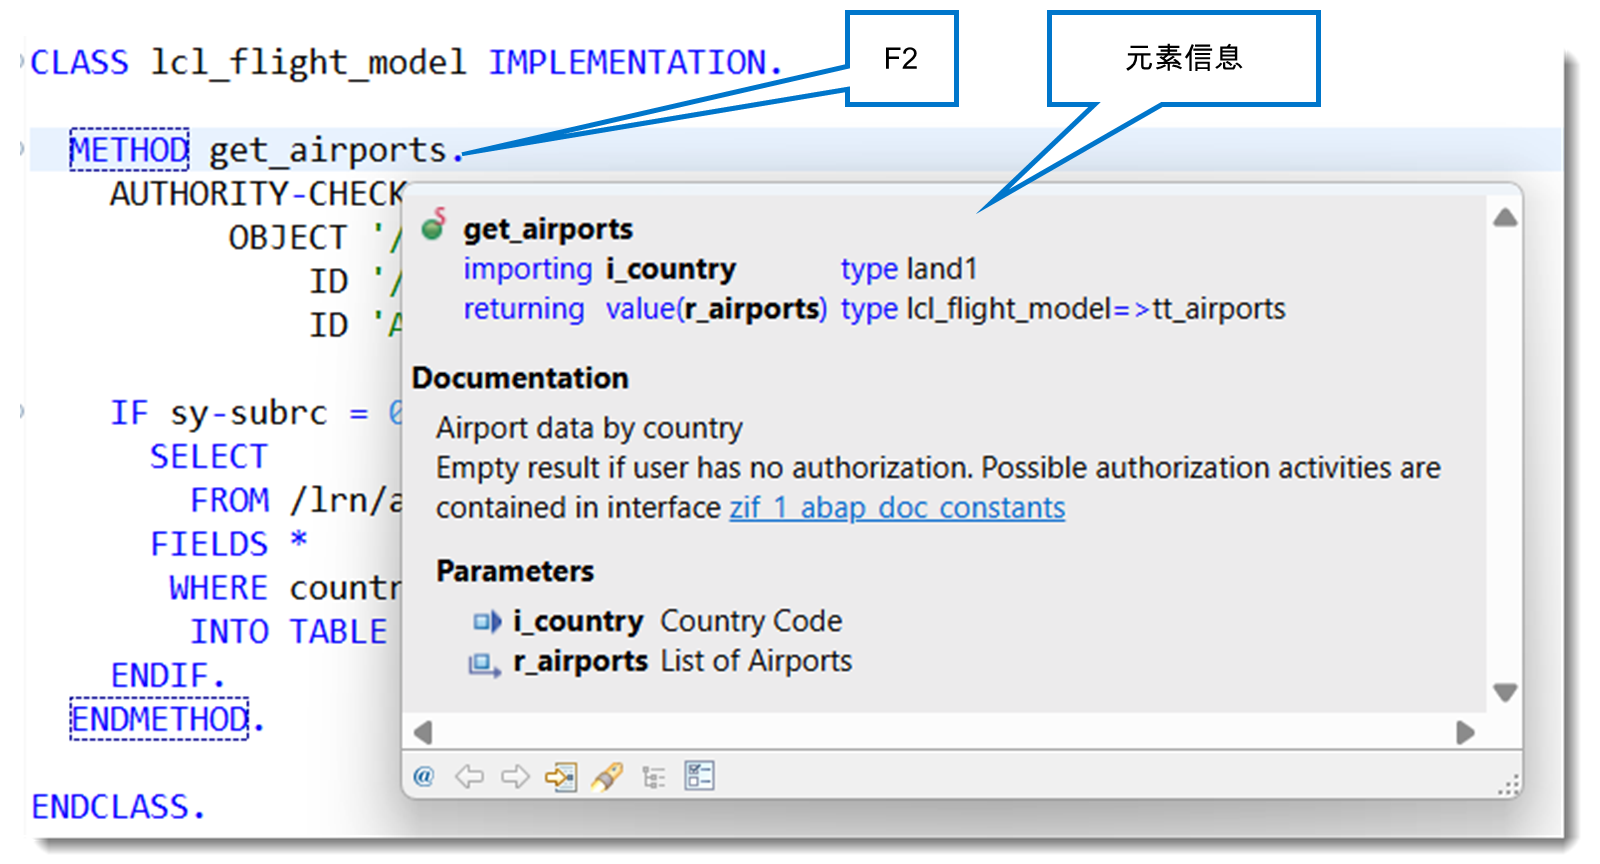1600x864 pixels.
Task: Click the popup scroll right arrow
Action: tap(1465, 733)
